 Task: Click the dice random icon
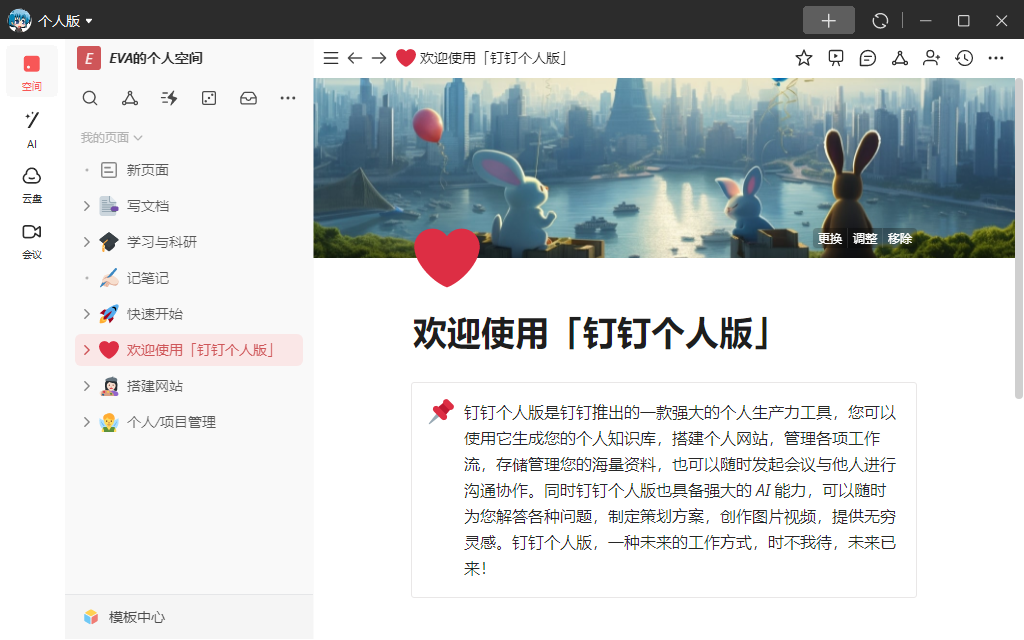pos(209,98)
